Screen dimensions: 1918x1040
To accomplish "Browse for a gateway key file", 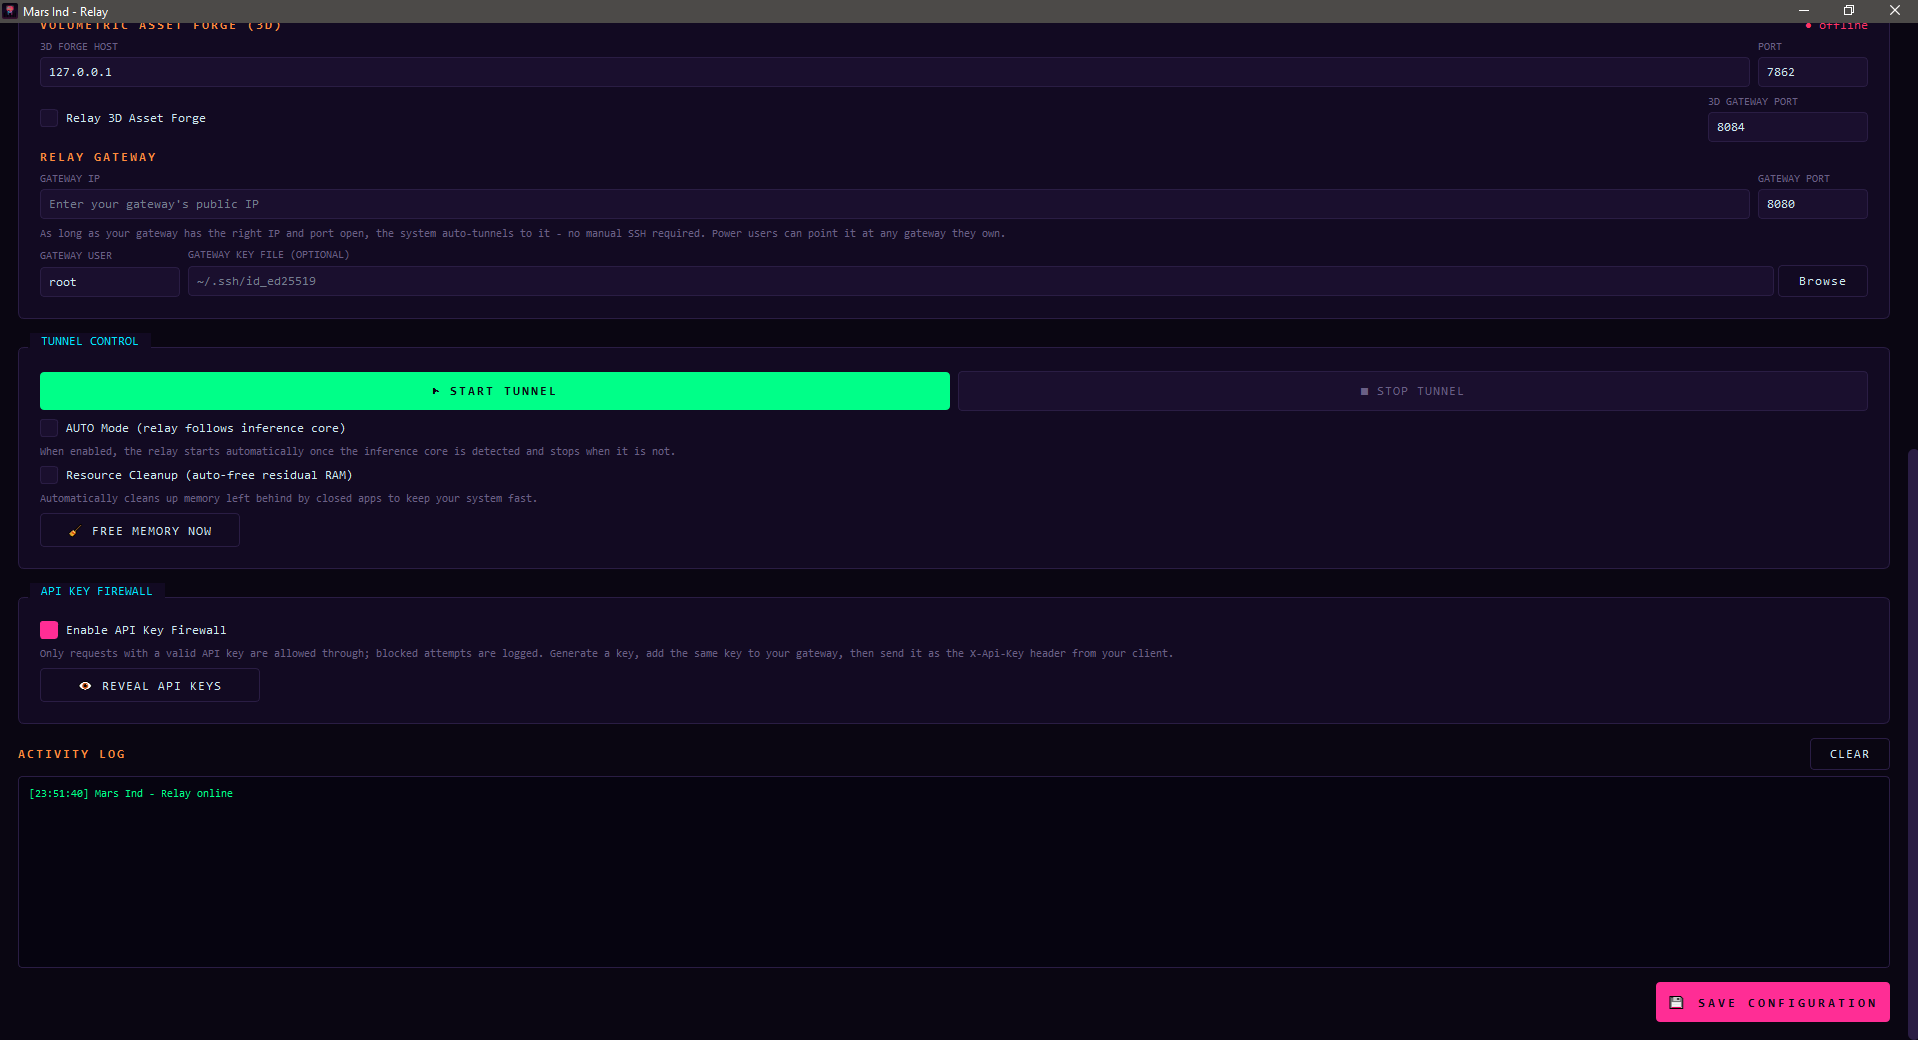I will (1822, 281).
